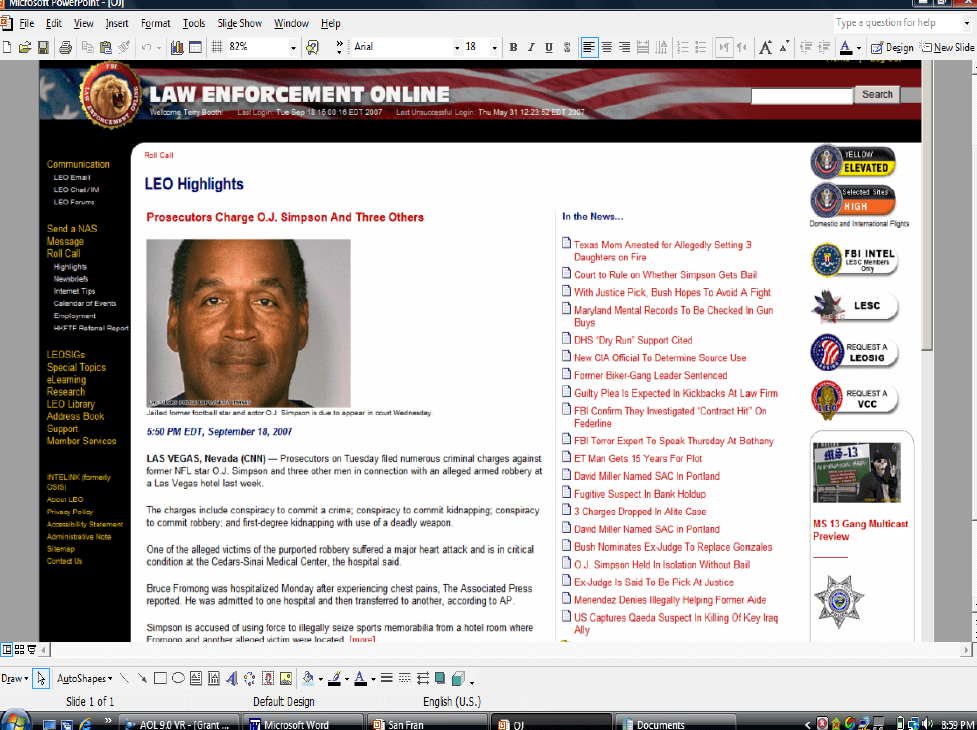
Task: Click the Insert Picture icon
Action: click(x=286, y=678)
